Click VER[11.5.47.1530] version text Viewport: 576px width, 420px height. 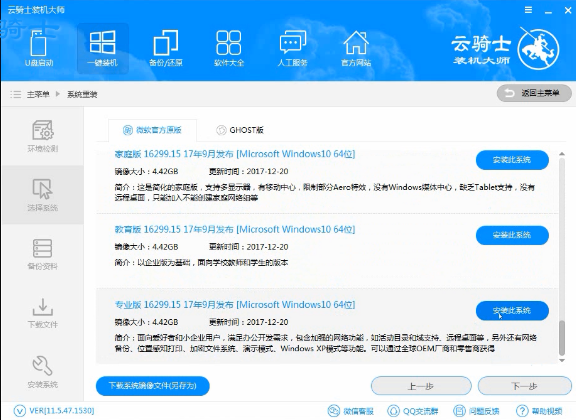pos(62,410)
